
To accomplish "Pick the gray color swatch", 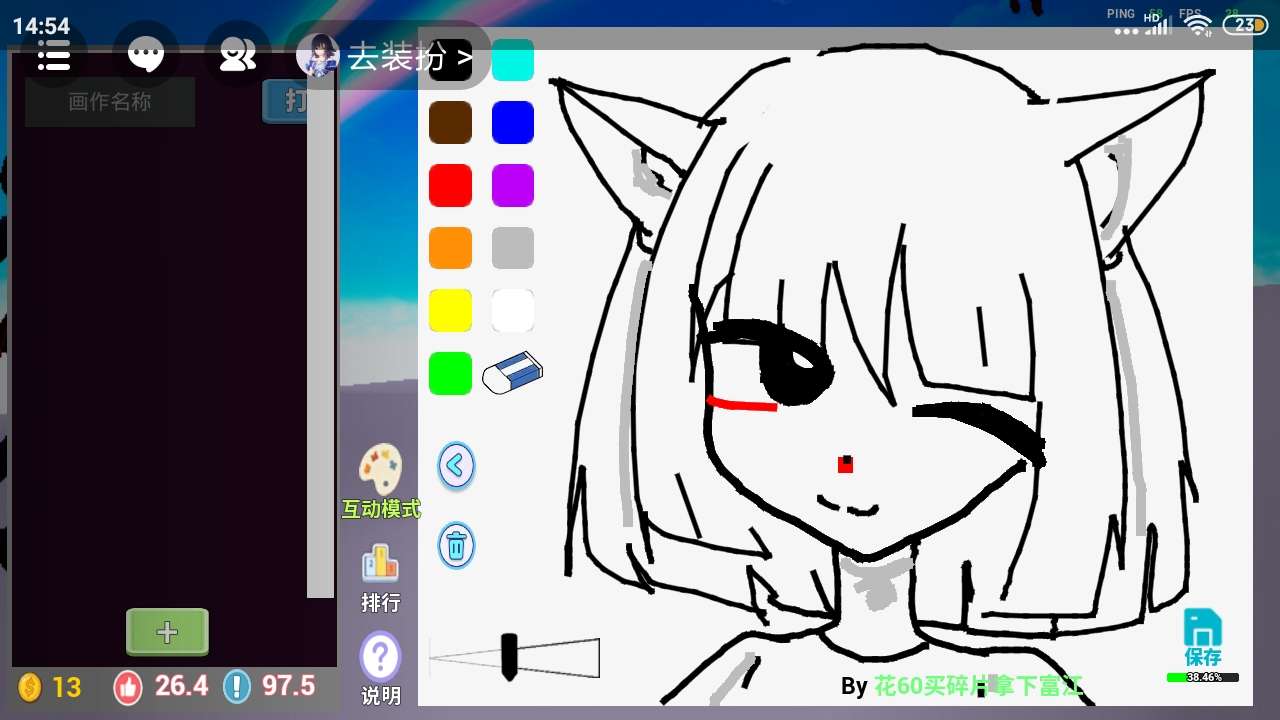I will tap(513, 248).
